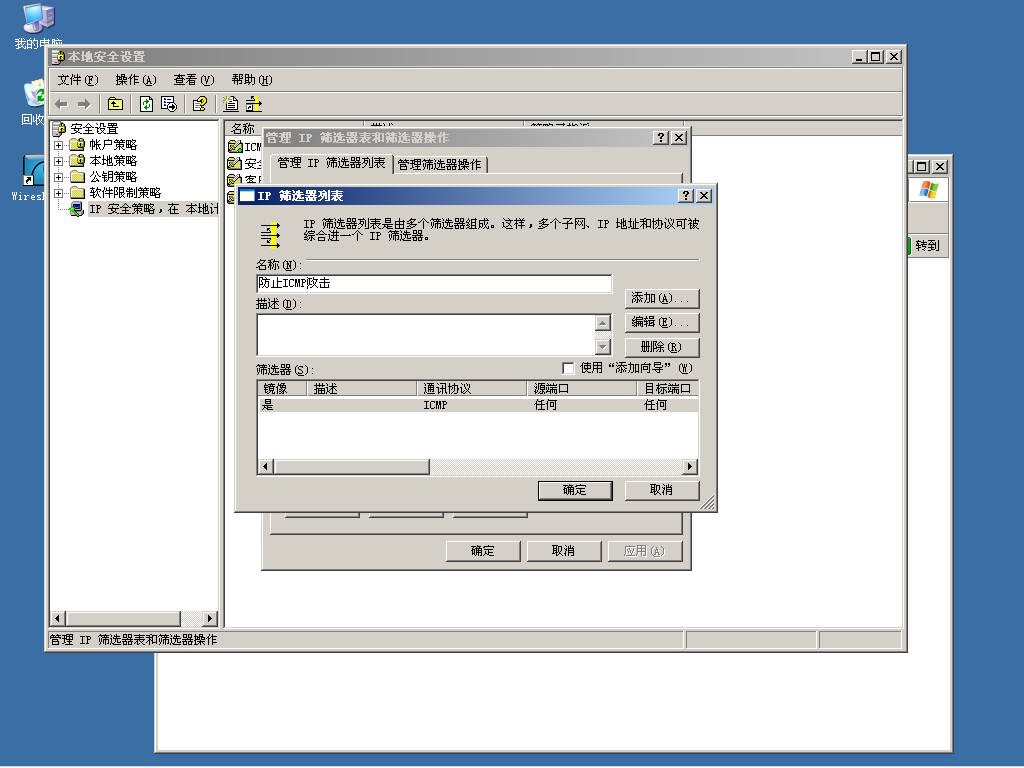Click the 目标端口 column header
This screenshot has height=768, width=1024.
point(667,389)
